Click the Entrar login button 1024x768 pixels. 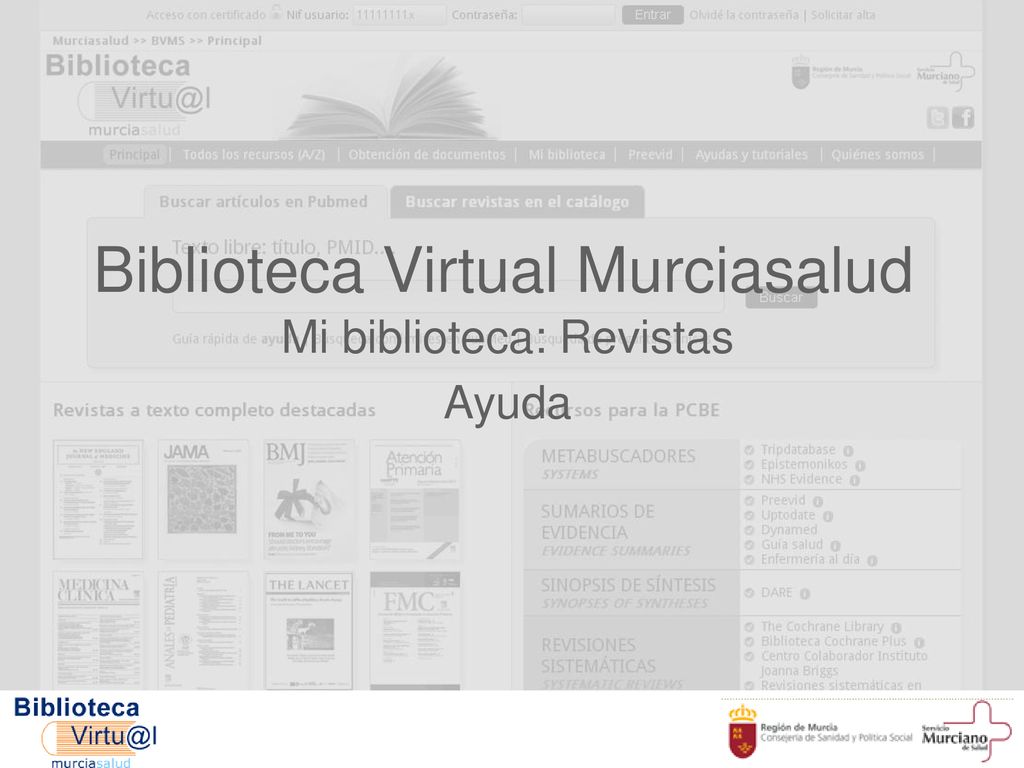652,15
